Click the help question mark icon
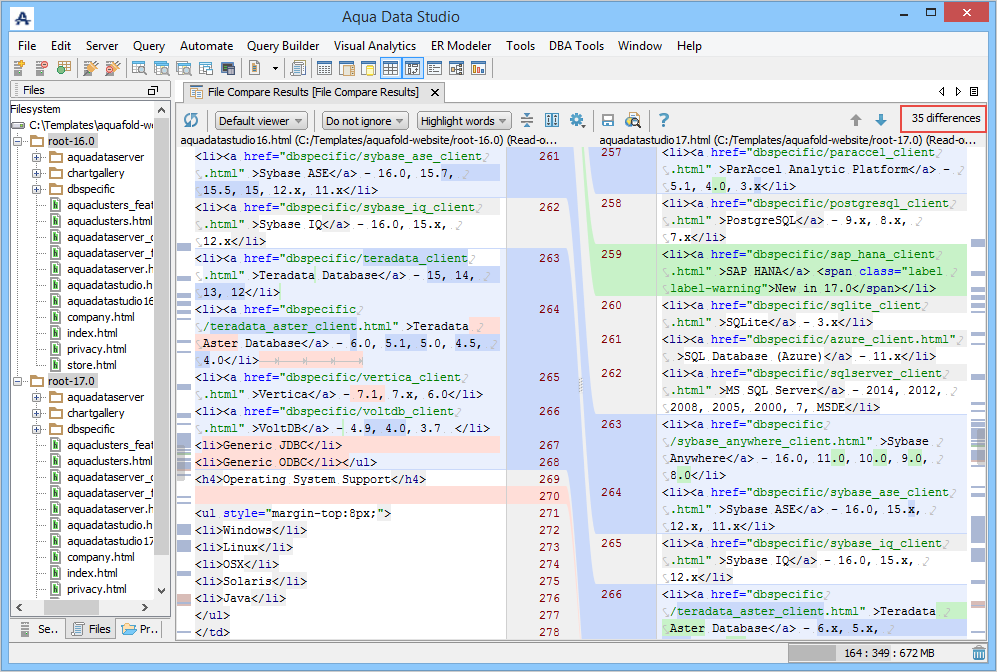The width and height of the screenshot is (997, 672). pos(663,121)
